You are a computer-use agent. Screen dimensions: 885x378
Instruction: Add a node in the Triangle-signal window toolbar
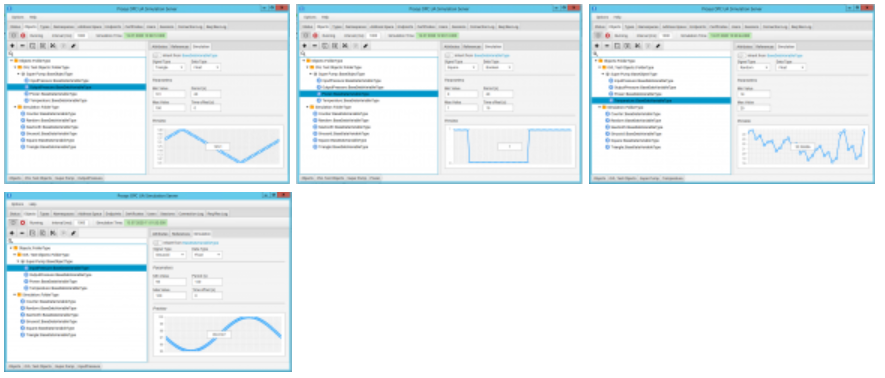12,45
